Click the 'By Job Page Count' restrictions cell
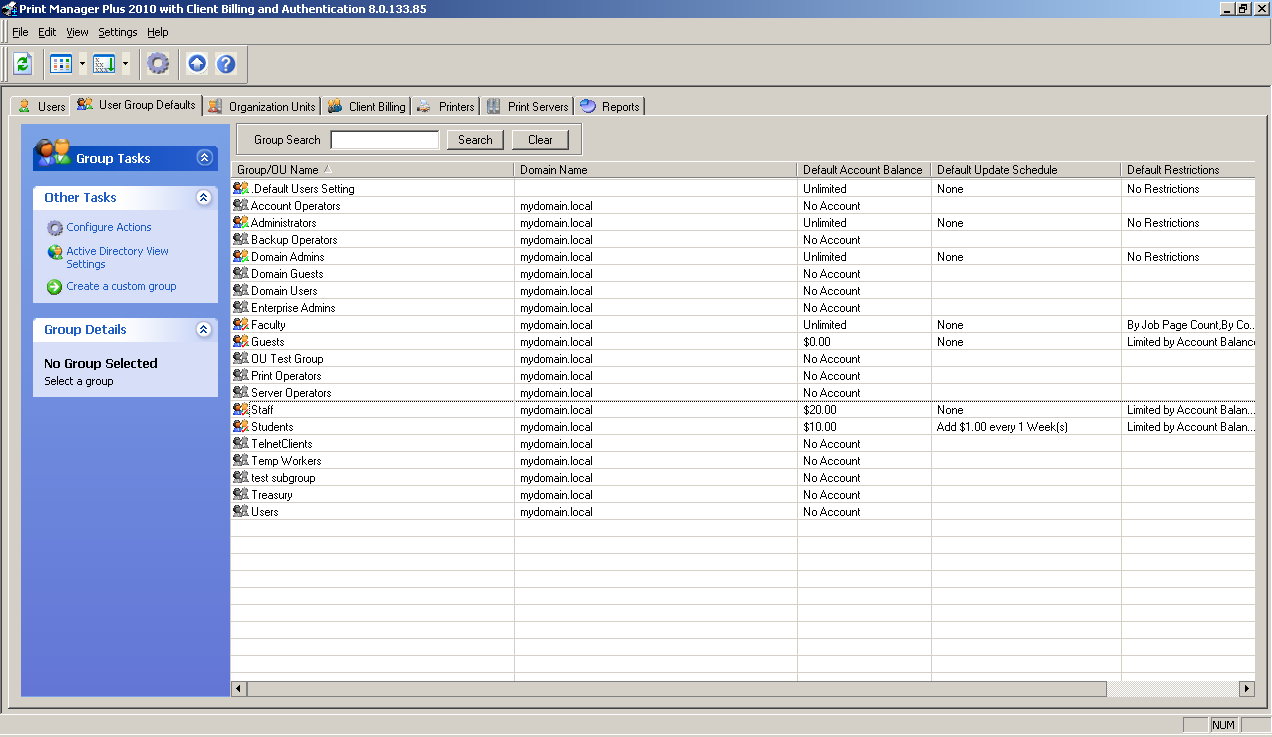 pyautogui.click(x=1189, y=325)
